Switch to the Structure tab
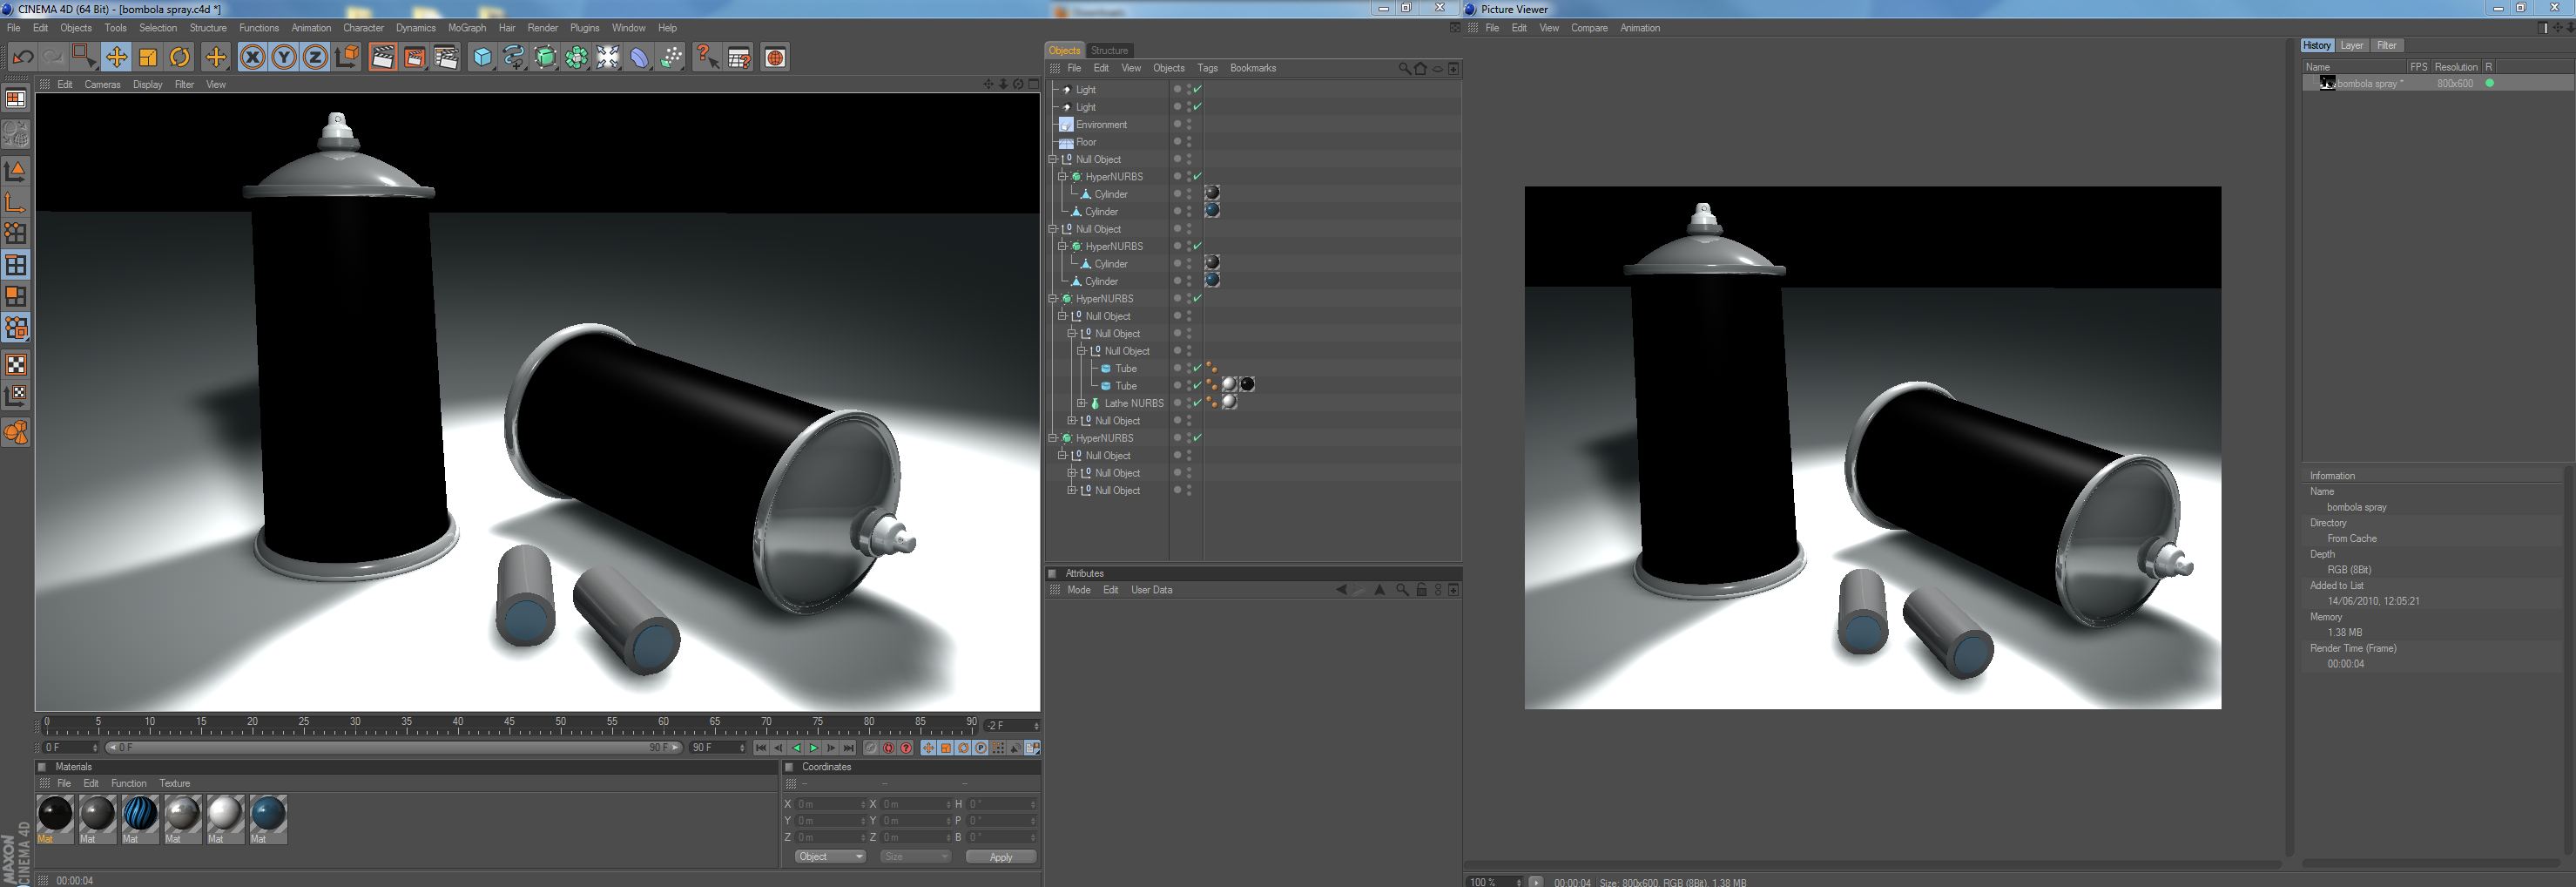The height and width of the screenshot is (887, 2576). pos(1109,50)
